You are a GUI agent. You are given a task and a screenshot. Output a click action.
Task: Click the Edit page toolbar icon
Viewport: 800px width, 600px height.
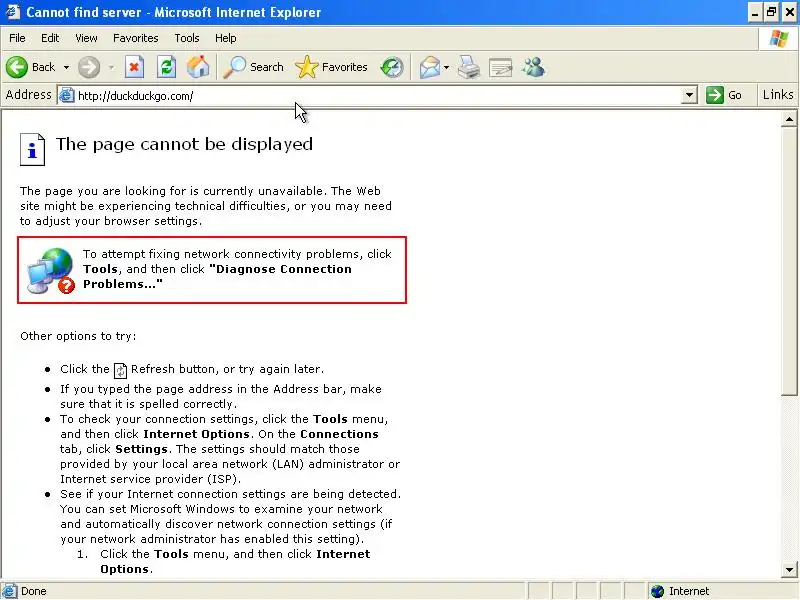click(501, 67)
